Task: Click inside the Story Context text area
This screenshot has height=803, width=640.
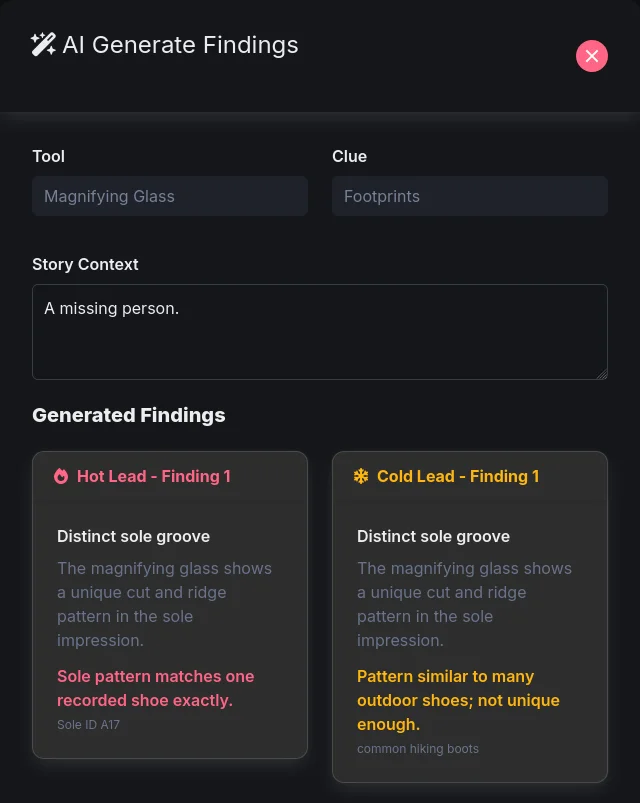Action: coord(320,332)
